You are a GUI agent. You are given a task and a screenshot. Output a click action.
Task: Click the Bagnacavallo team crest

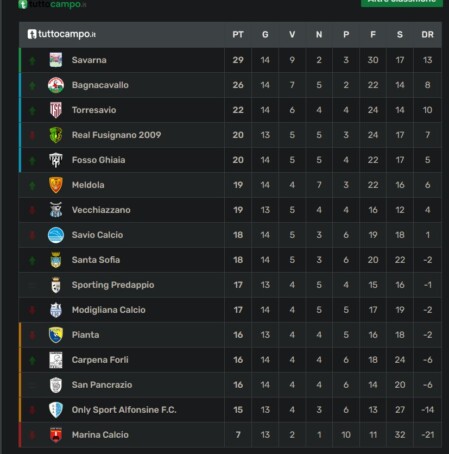point(56,85)
